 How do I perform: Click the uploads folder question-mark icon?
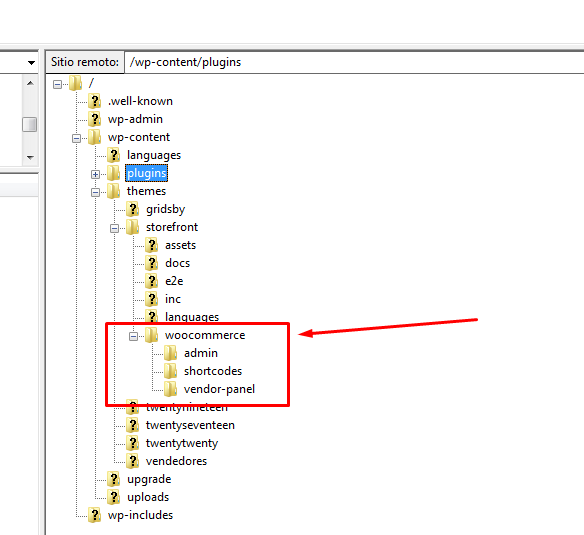(x=114, y=497)
